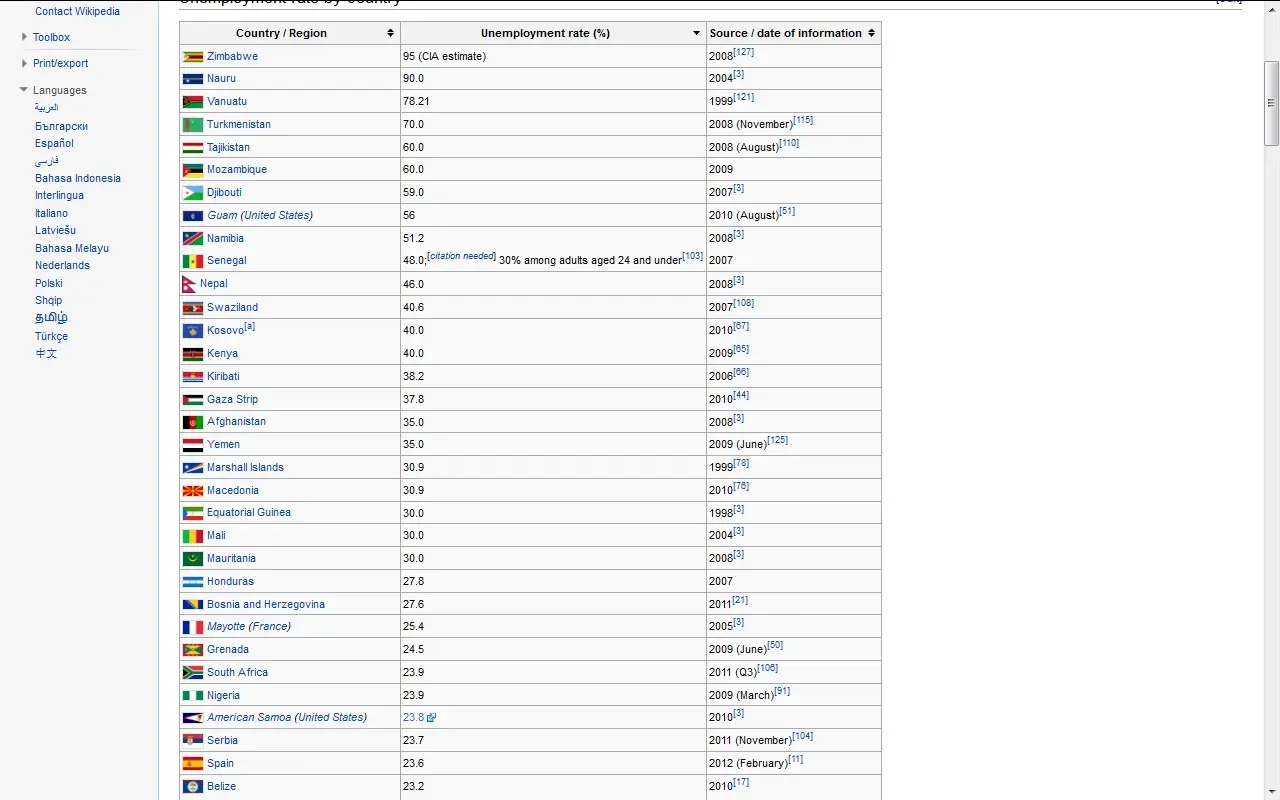Click the Kenya flag icon

tap(193, 353)
